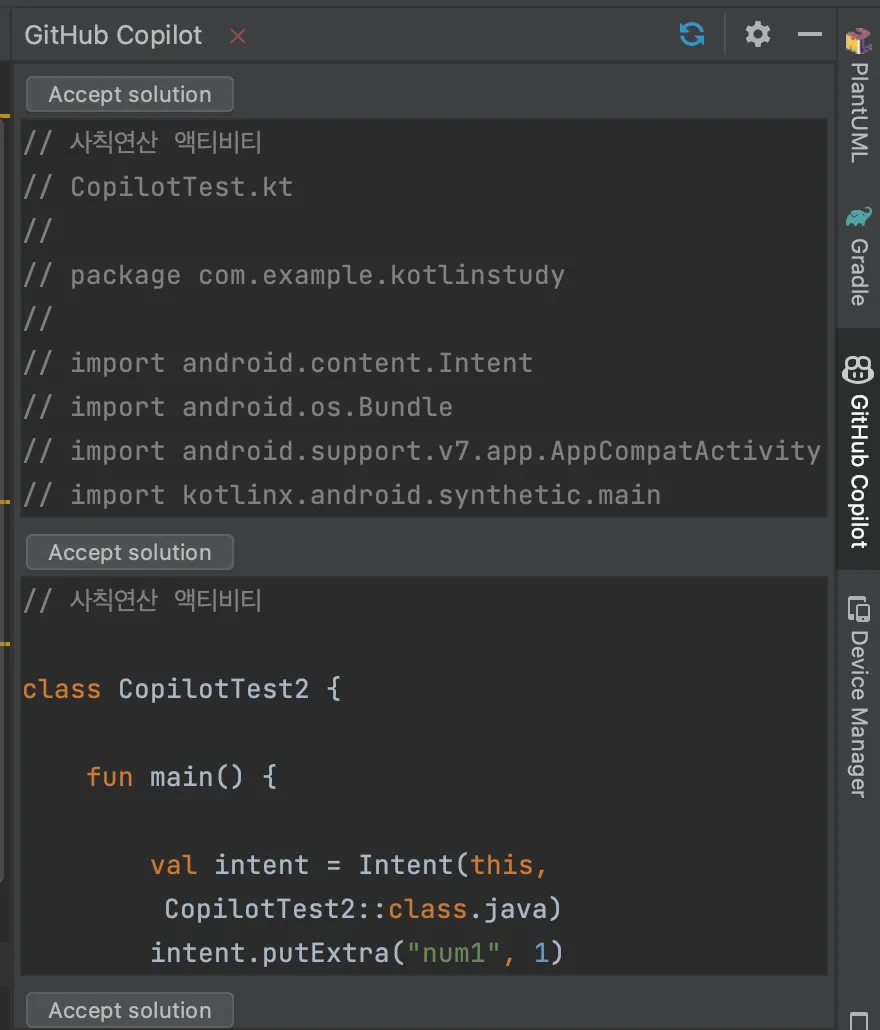
Task: Click the 'CopilotTest2::class.java)' line
Action: click(x=363, y=909)
